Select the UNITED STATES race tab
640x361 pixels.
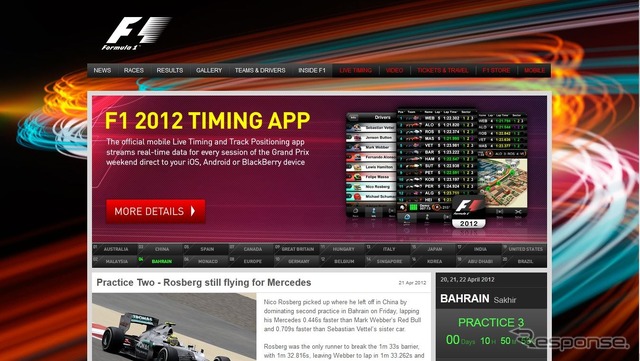[x=525, y=249]
